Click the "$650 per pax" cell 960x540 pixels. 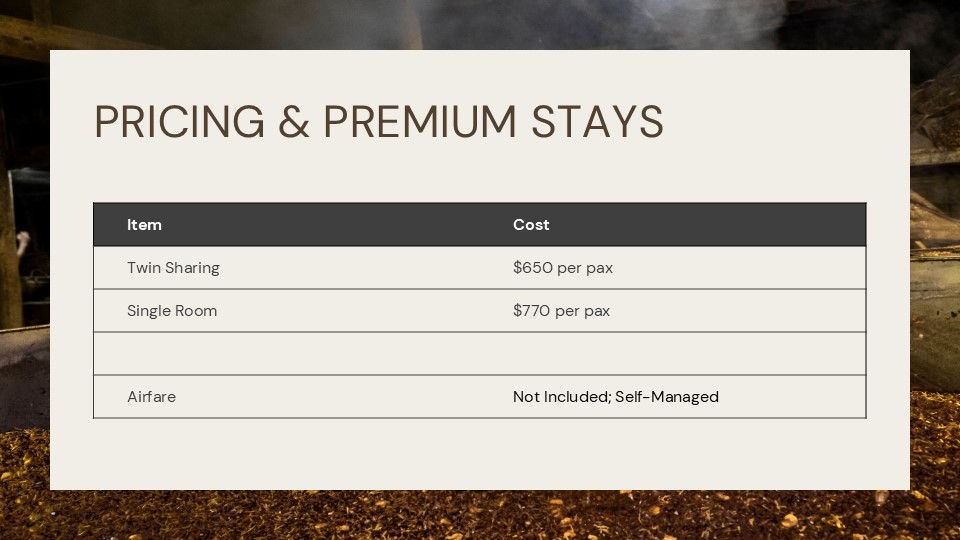(x=563, y=268)
